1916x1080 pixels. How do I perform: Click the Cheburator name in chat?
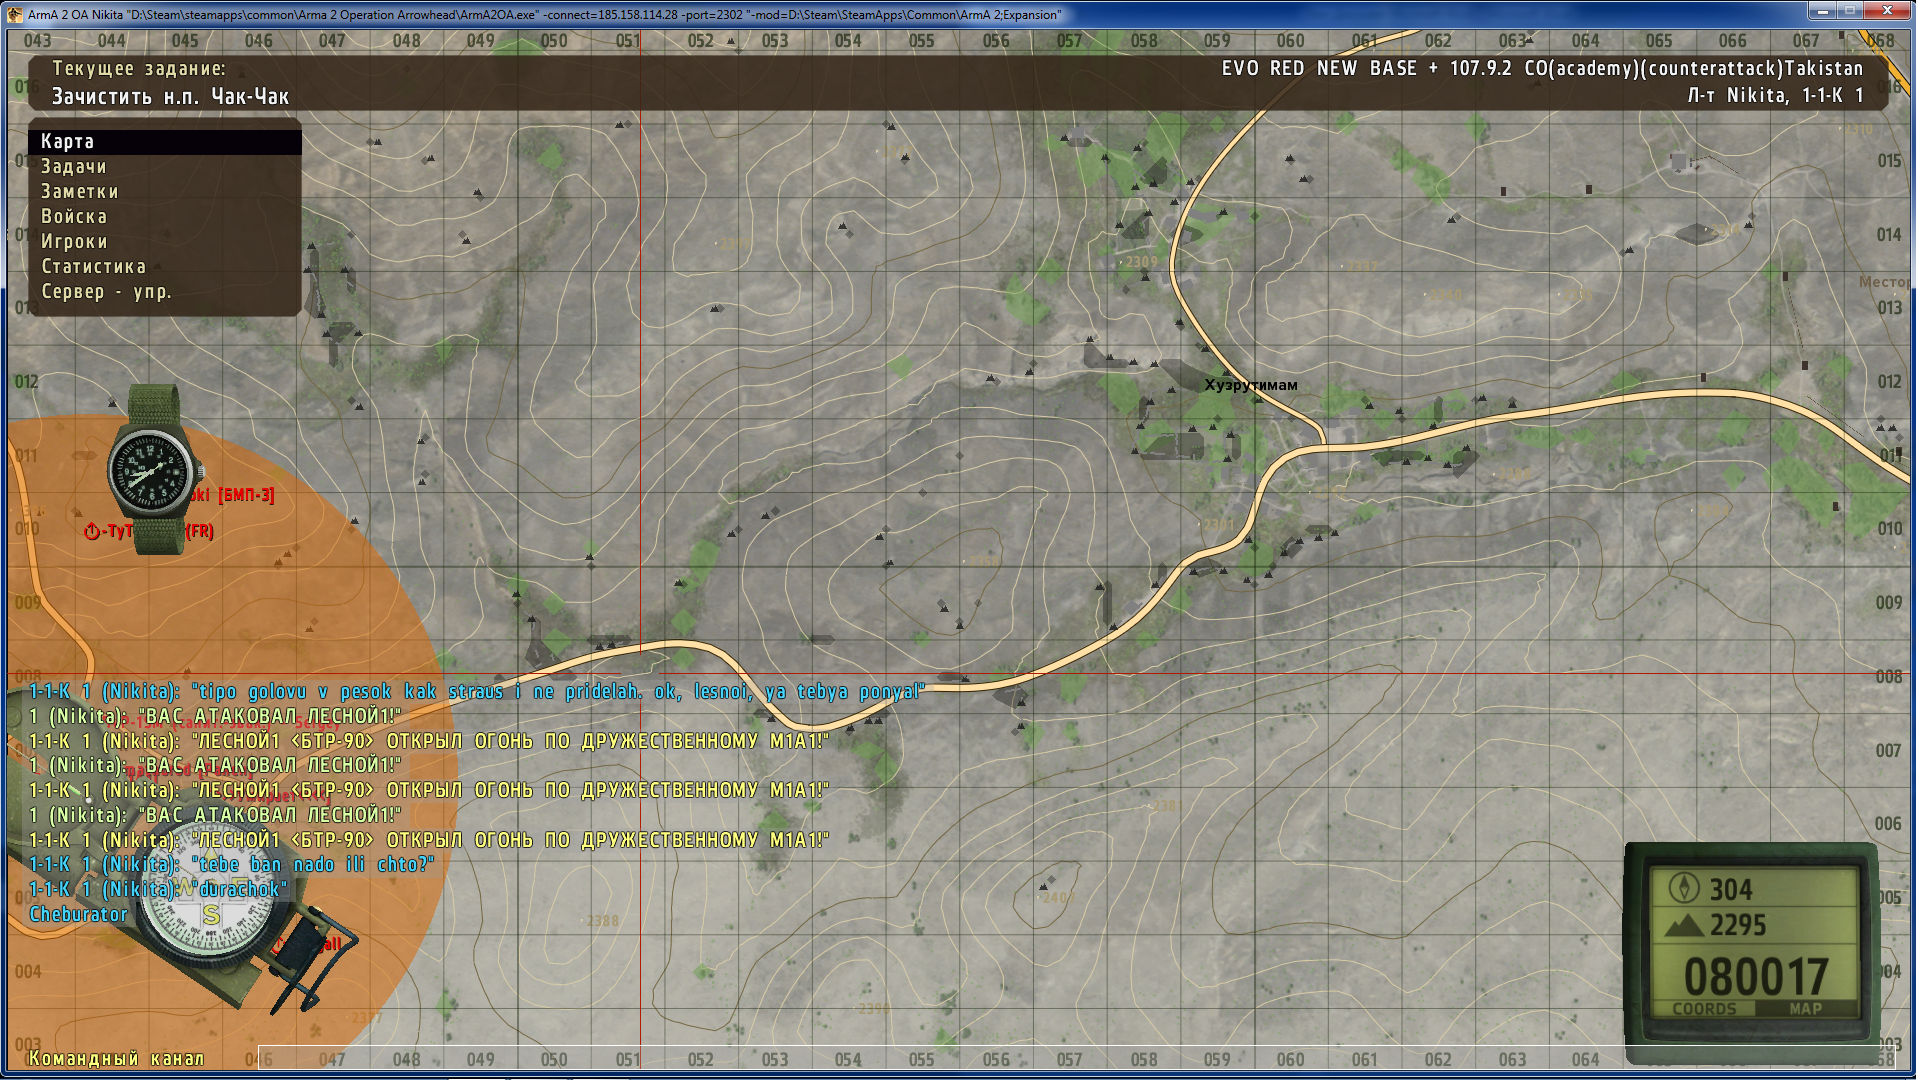coord(79,914)
